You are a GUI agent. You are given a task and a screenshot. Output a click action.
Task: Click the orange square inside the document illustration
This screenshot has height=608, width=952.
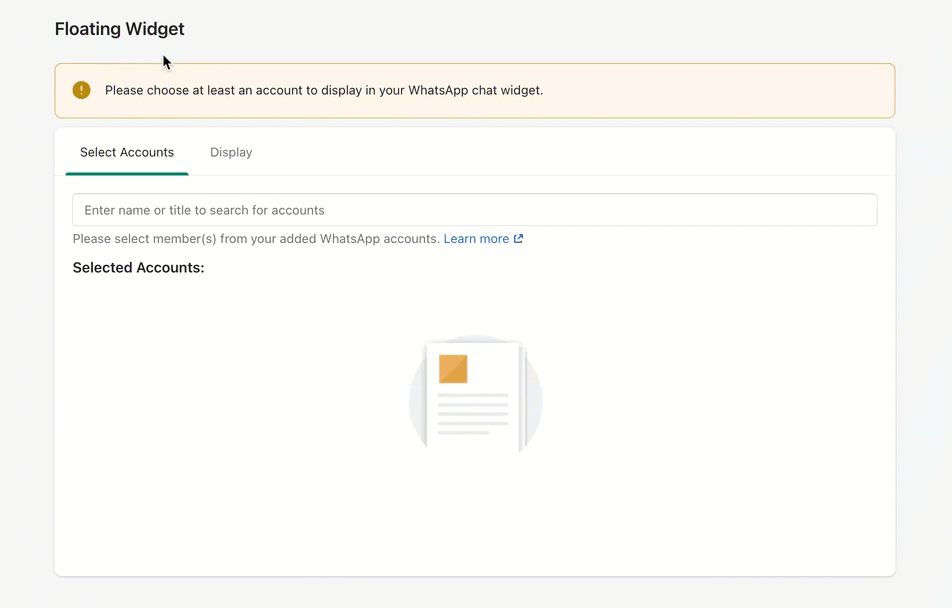coord(453,369)
